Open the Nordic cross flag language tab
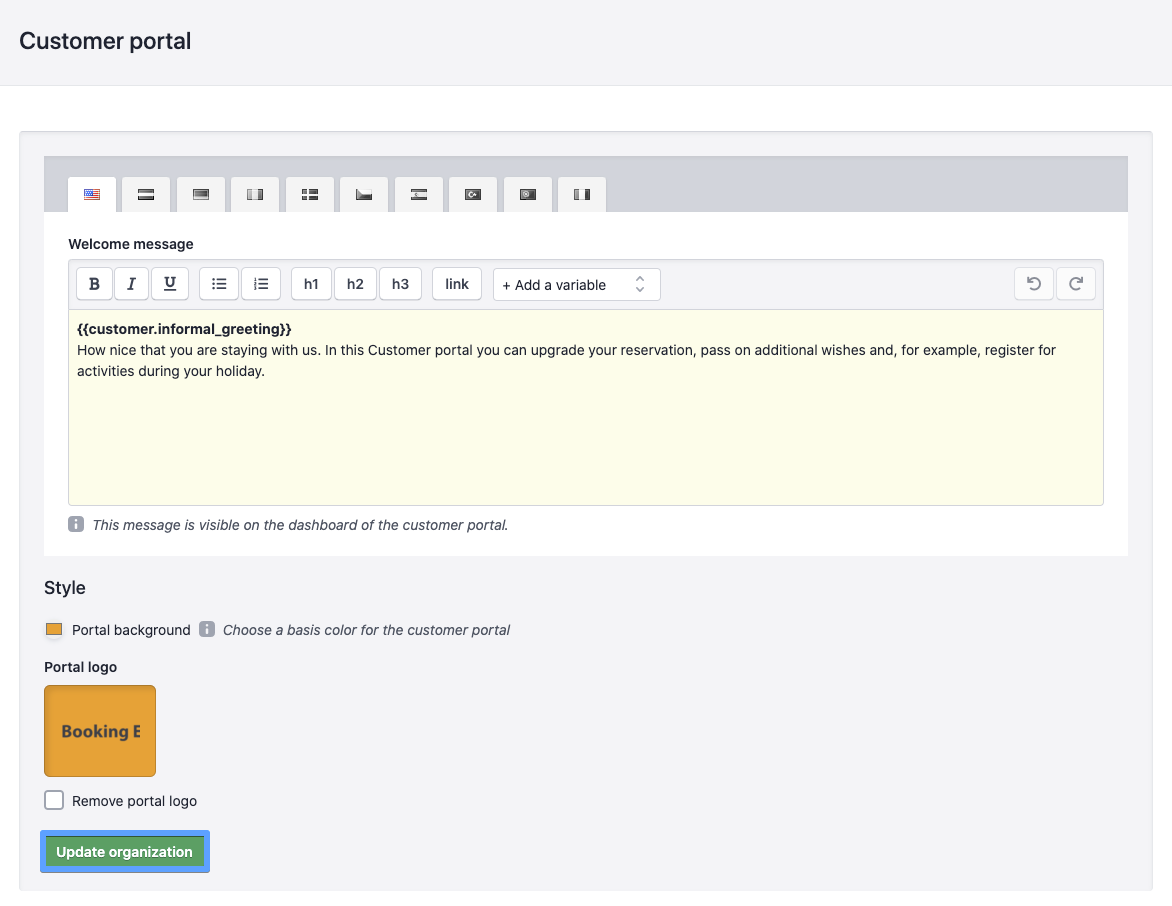 309,194
